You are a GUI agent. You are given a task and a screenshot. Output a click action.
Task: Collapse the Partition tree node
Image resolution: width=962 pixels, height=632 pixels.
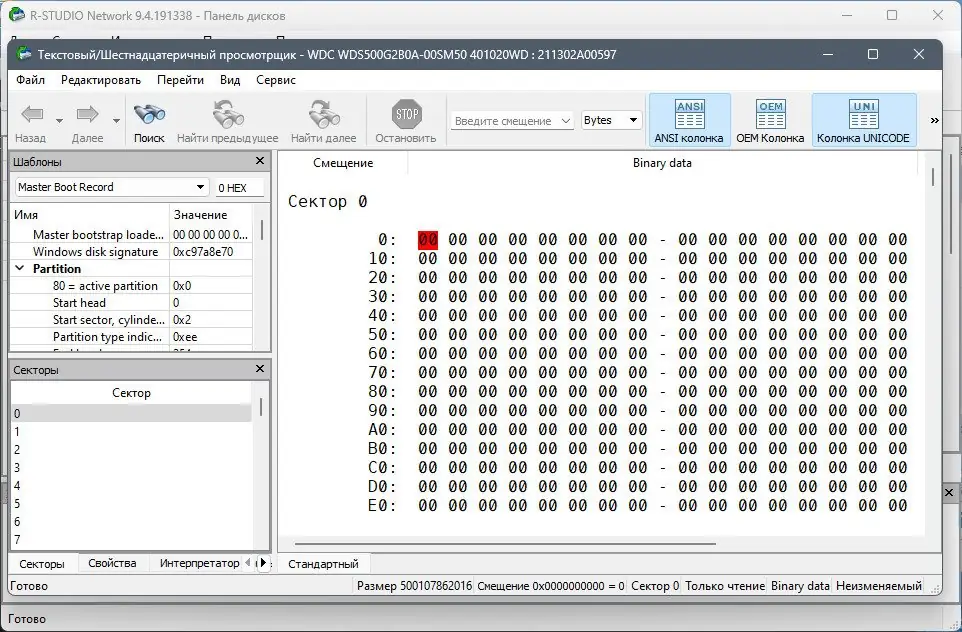tap(20, 268)
